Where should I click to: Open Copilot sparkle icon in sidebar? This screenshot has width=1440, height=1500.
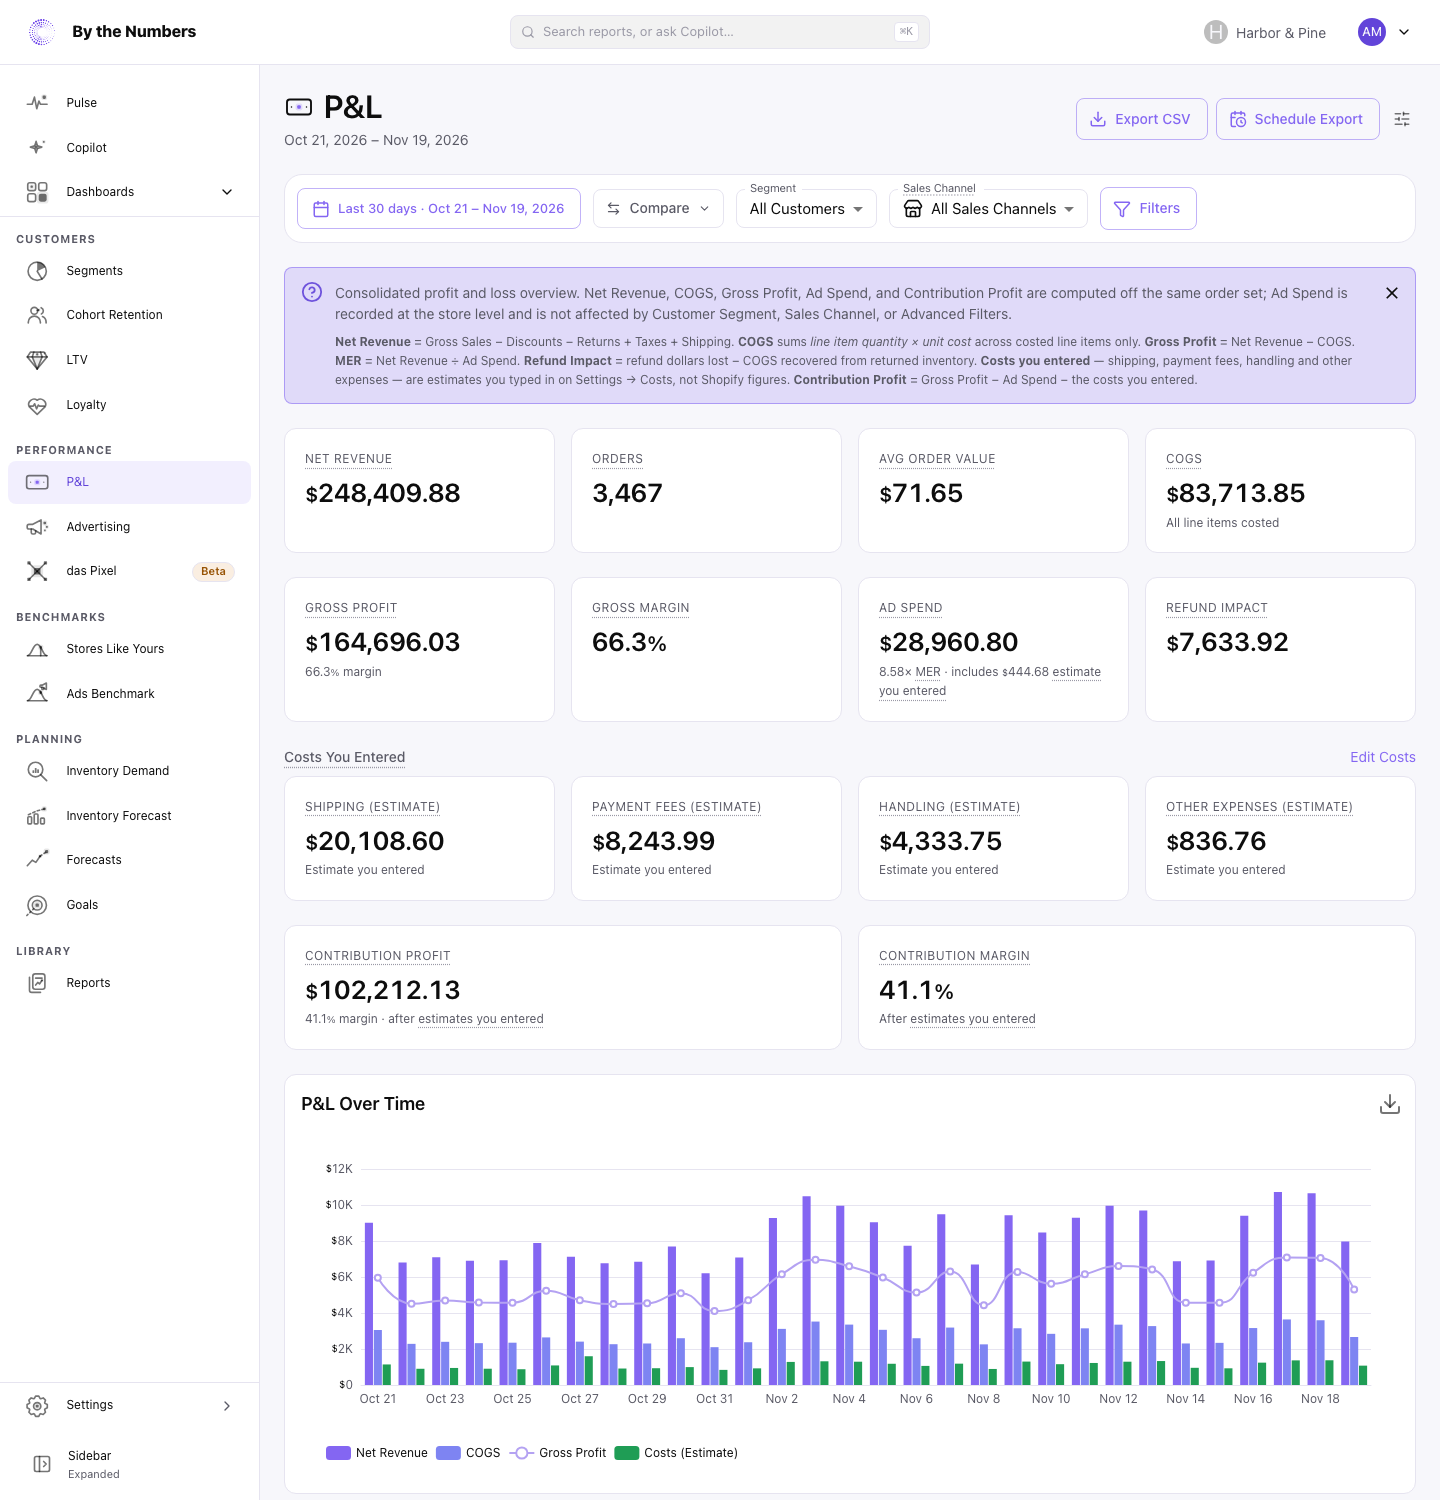coord(37,147)
